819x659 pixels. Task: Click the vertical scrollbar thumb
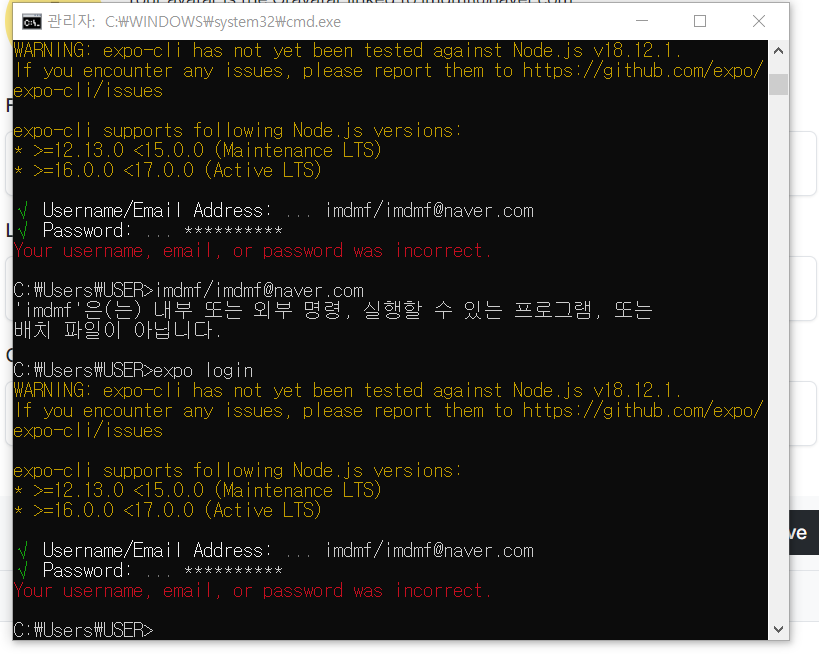(x=778, y=84)
